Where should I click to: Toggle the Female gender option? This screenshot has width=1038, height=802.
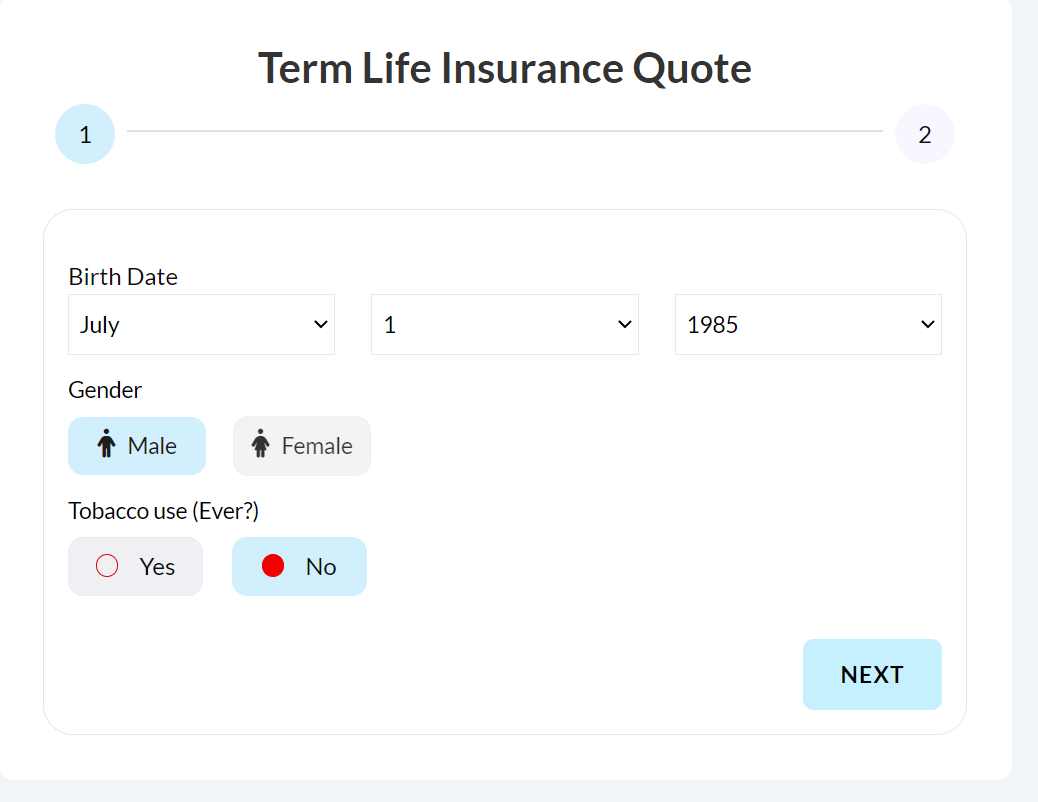click(301, 445)
